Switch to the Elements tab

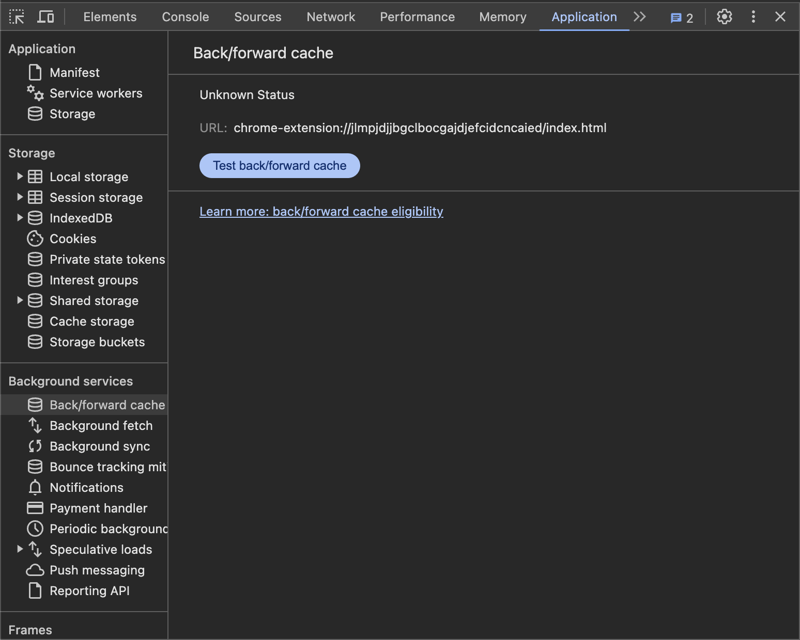(110, 17)
